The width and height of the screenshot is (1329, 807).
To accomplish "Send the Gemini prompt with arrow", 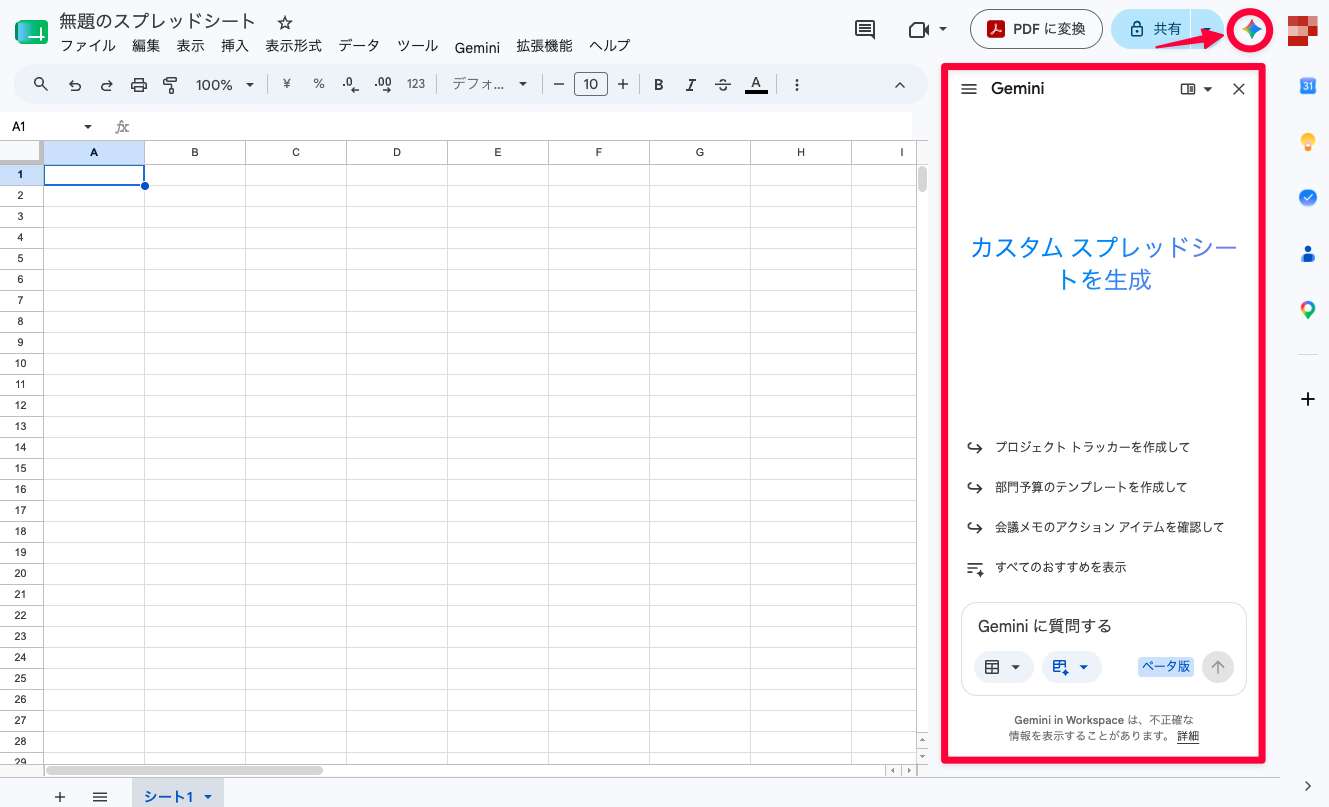I will click(1218, 667).
